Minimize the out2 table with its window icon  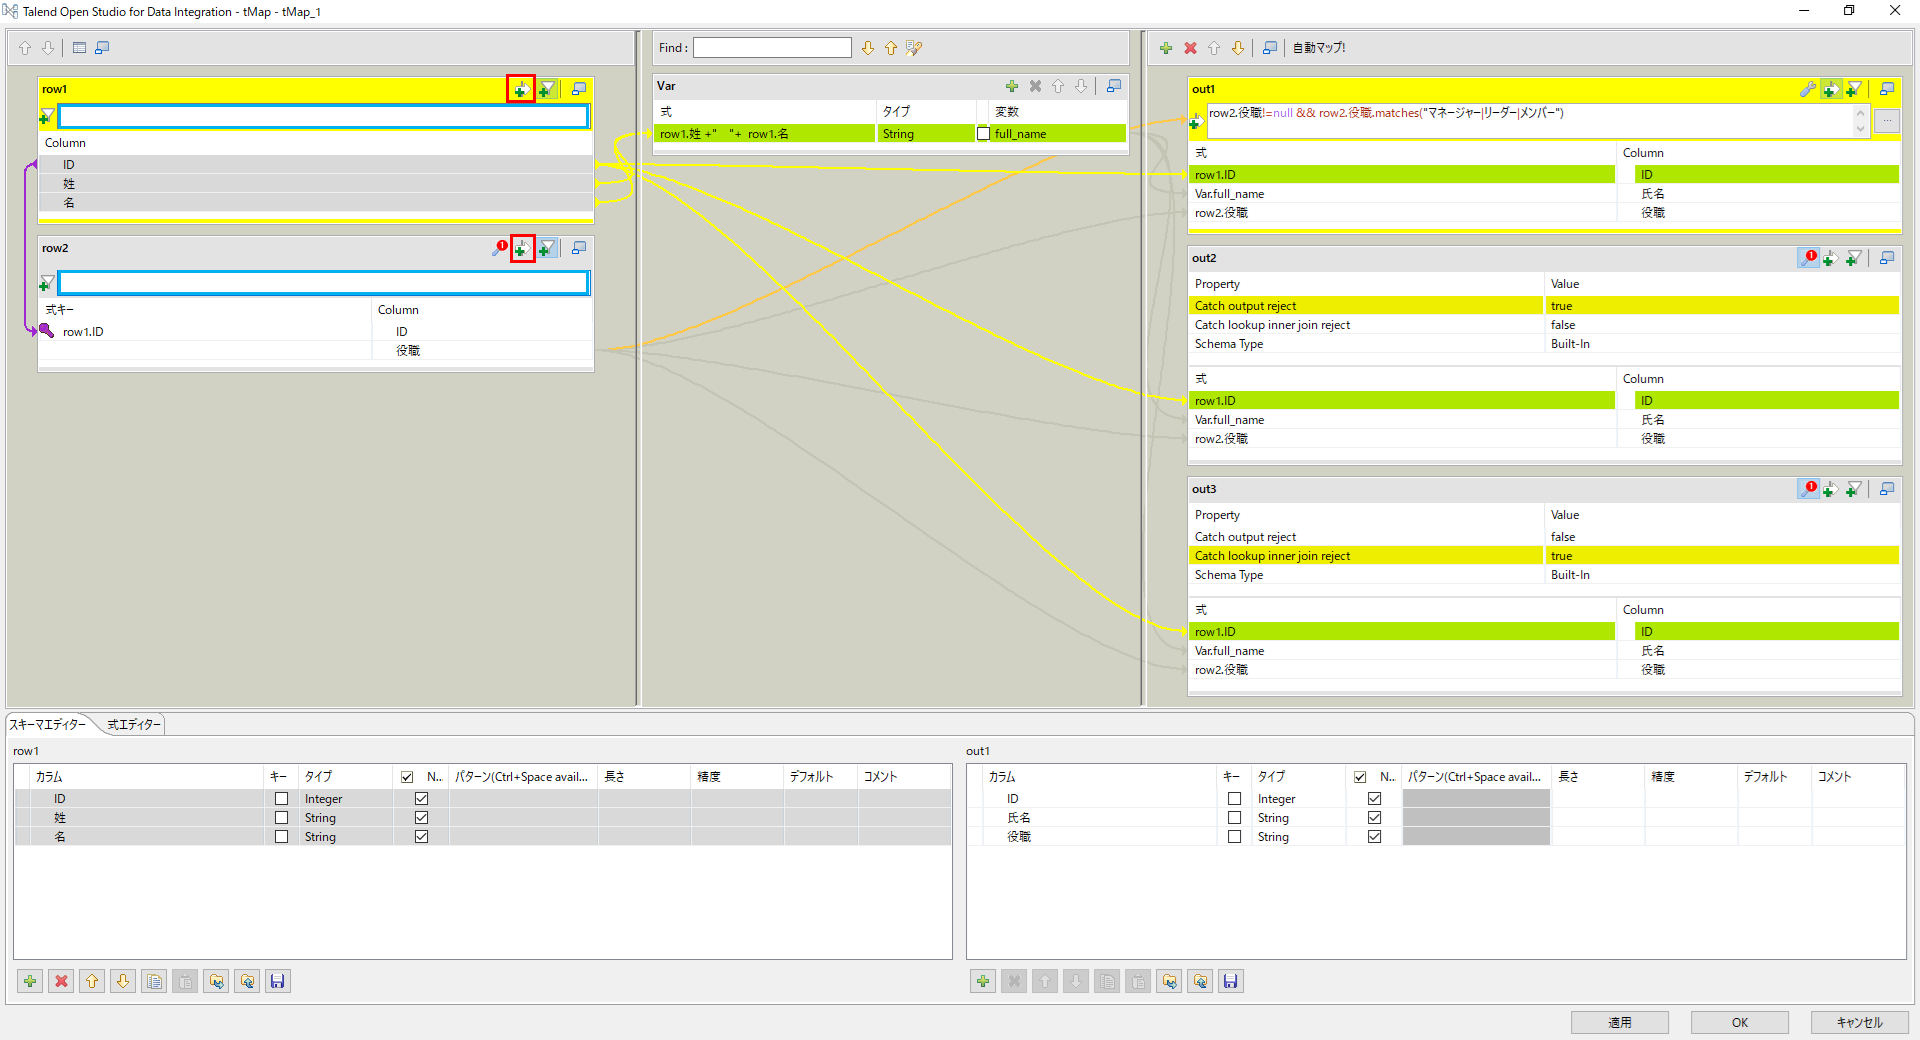coord(1886,257)
